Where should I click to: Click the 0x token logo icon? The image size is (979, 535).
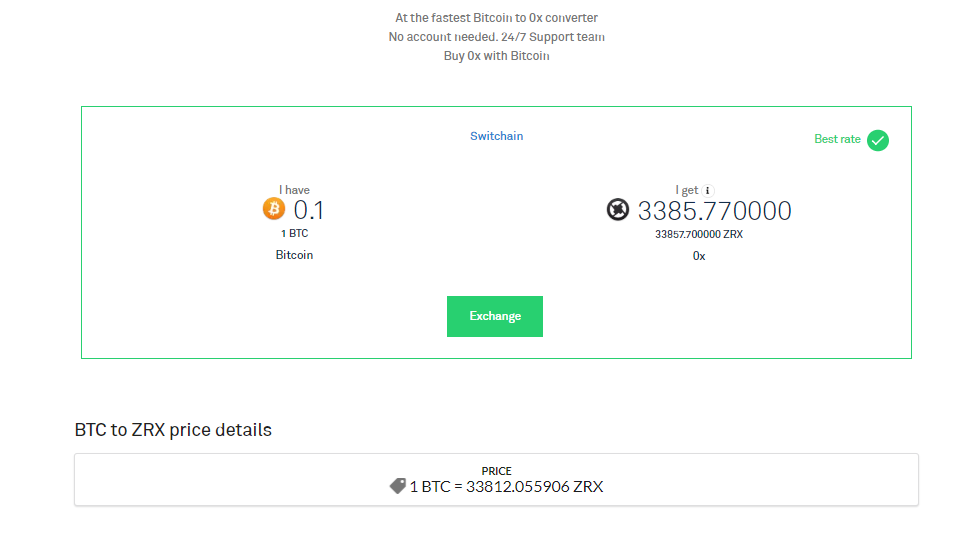point(619,210)
